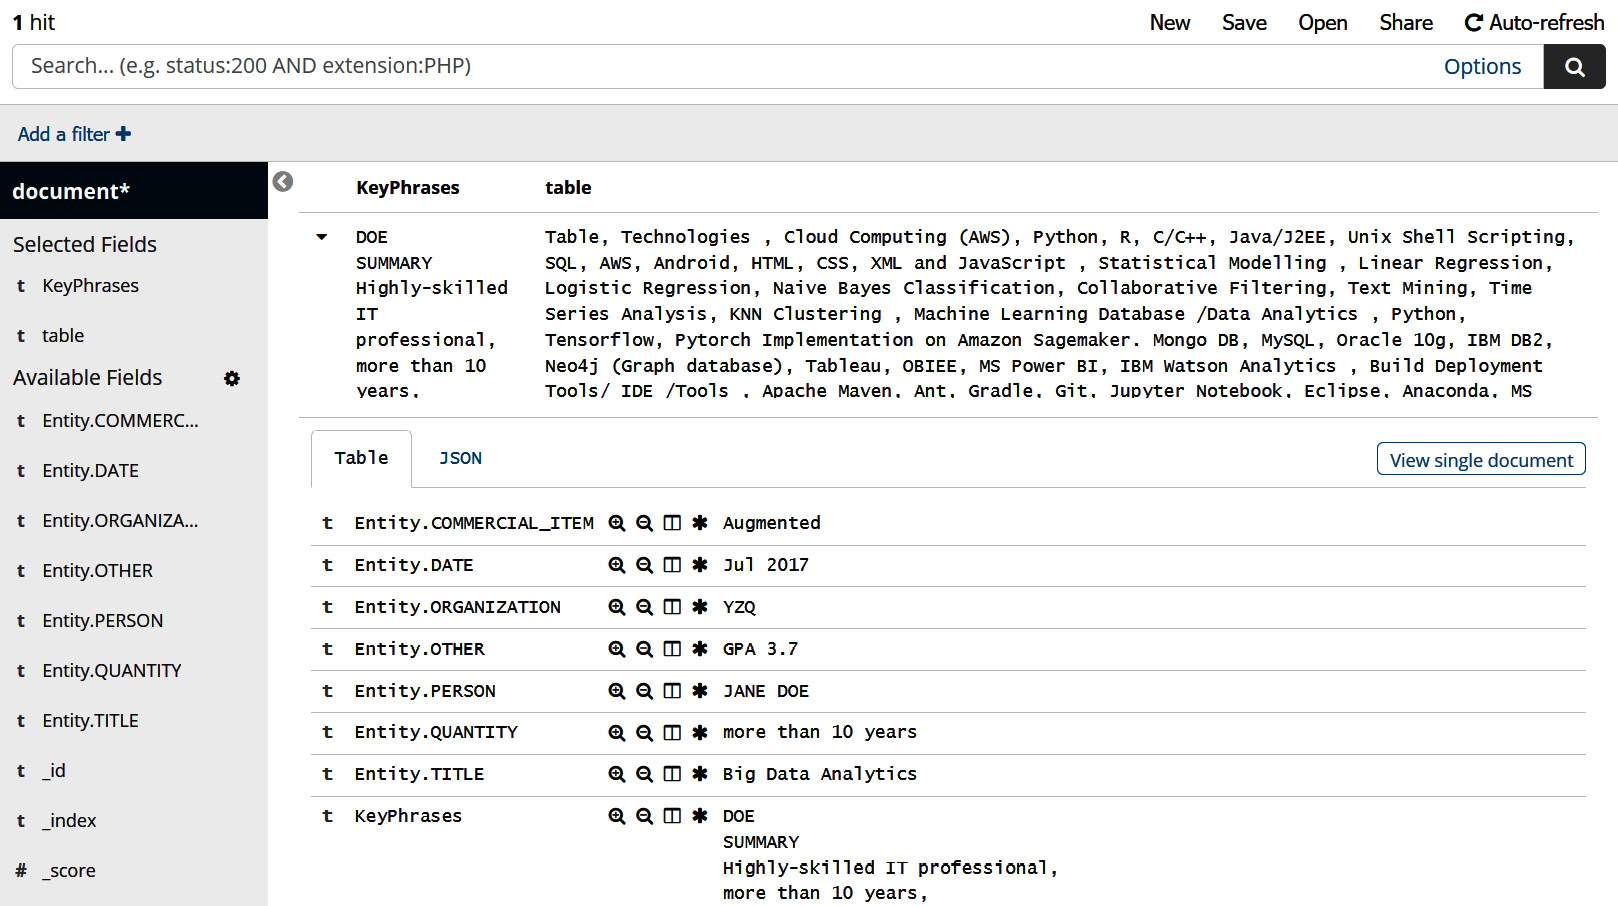The image size is (1618, 906).
Task: Filter out value on Entity.PERSON row
Action: tap(645, 691)
